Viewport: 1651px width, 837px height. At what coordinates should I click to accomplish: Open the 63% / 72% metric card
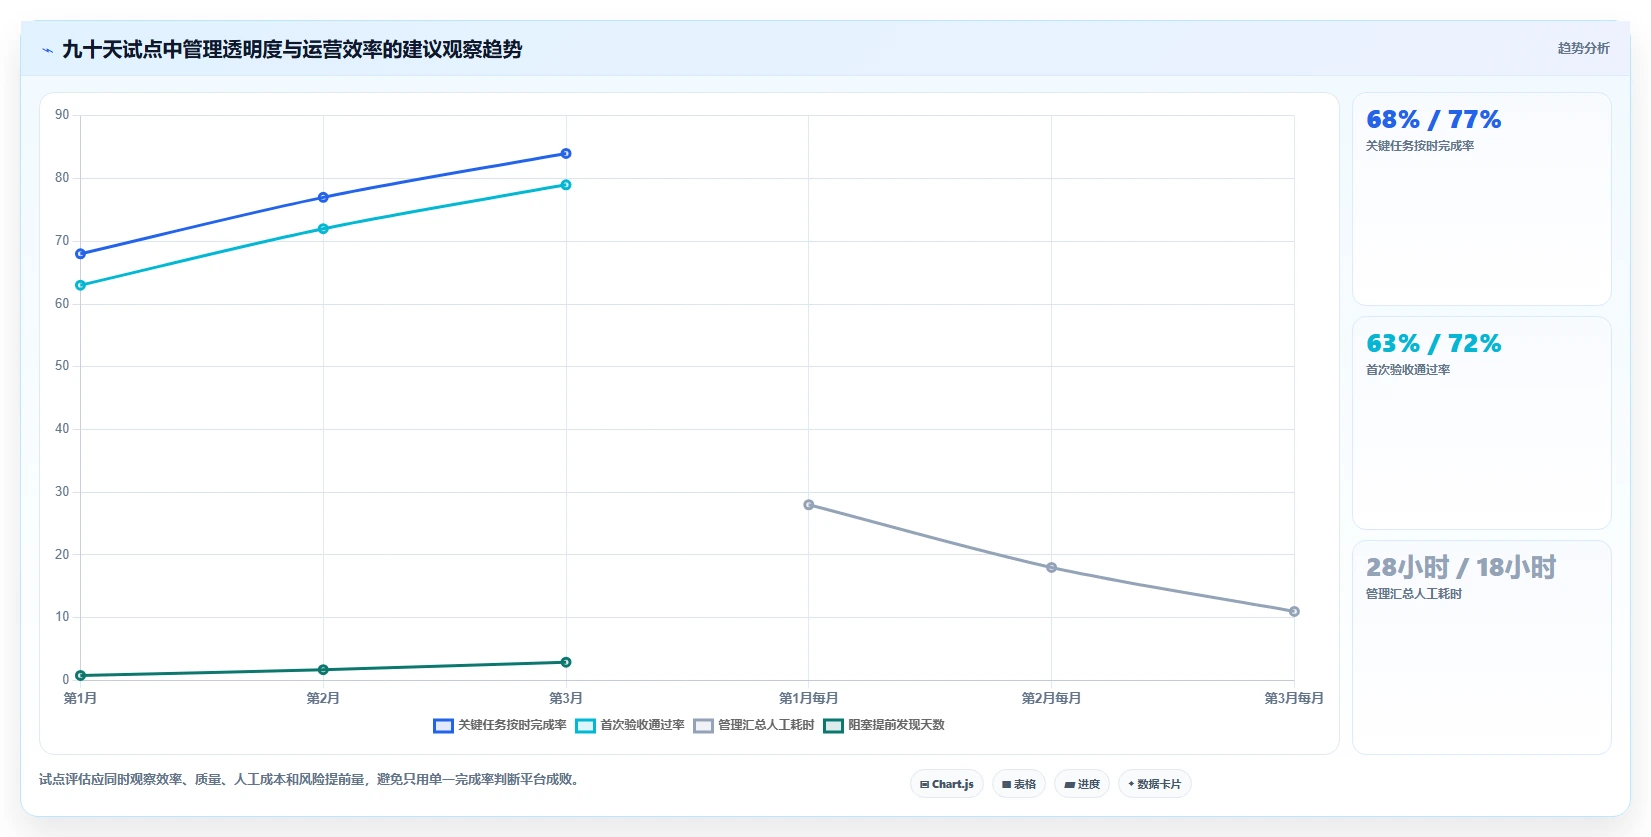pos(1482,423)
